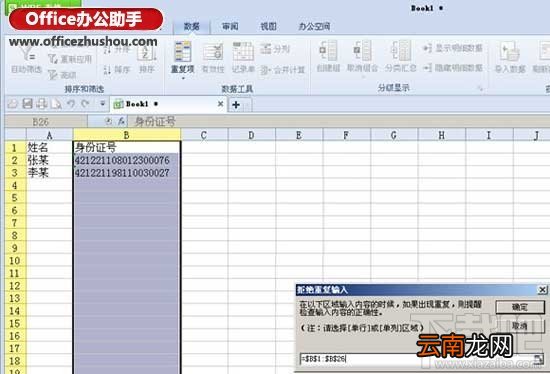This screenshot has width=550, height=374.
Task: Click the 创建组 create group icon
Action: pos(328,51)
